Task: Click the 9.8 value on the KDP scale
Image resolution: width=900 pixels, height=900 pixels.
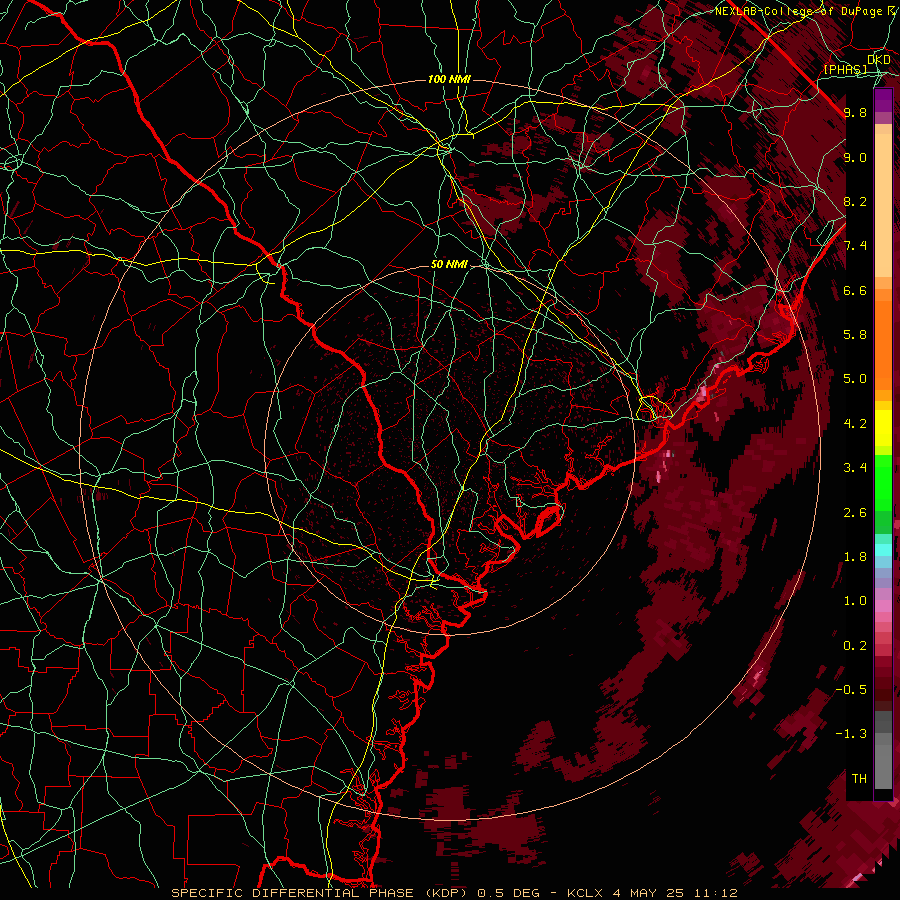Action: click(855, 112)
